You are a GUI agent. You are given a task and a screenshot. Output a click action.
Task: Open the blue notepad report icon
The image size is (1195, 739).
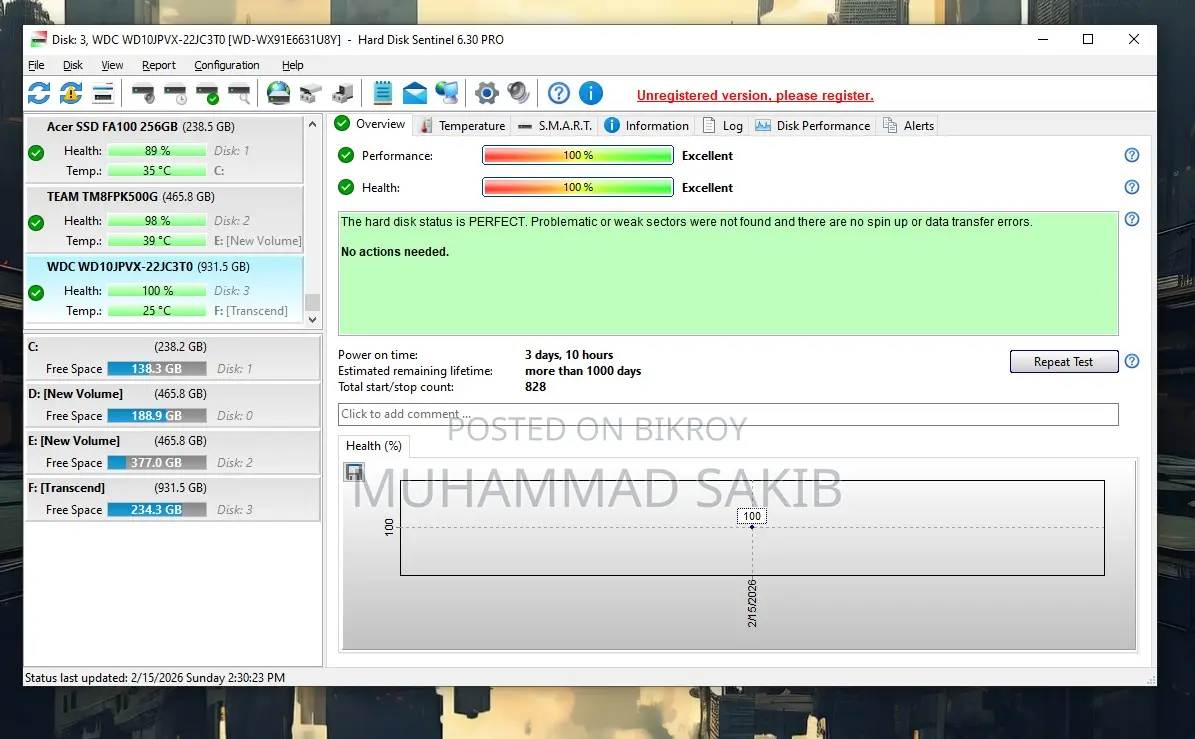[x=383, y=93]
